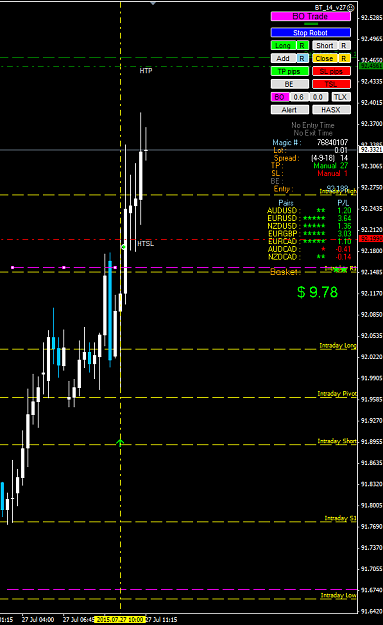
Task: Click the EURGBP pair row
Action: (309, 234)
